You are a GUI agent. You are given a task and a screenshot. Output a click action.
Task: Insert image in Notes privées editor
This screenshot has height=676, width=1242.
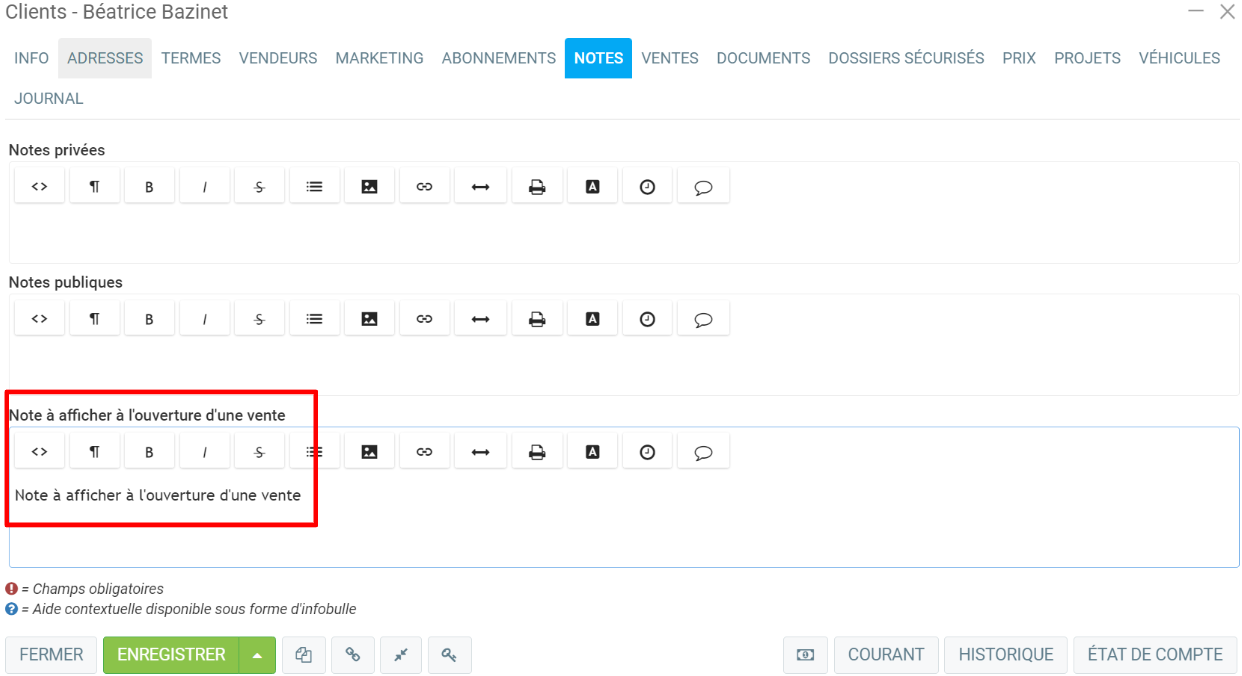(369, 186)
